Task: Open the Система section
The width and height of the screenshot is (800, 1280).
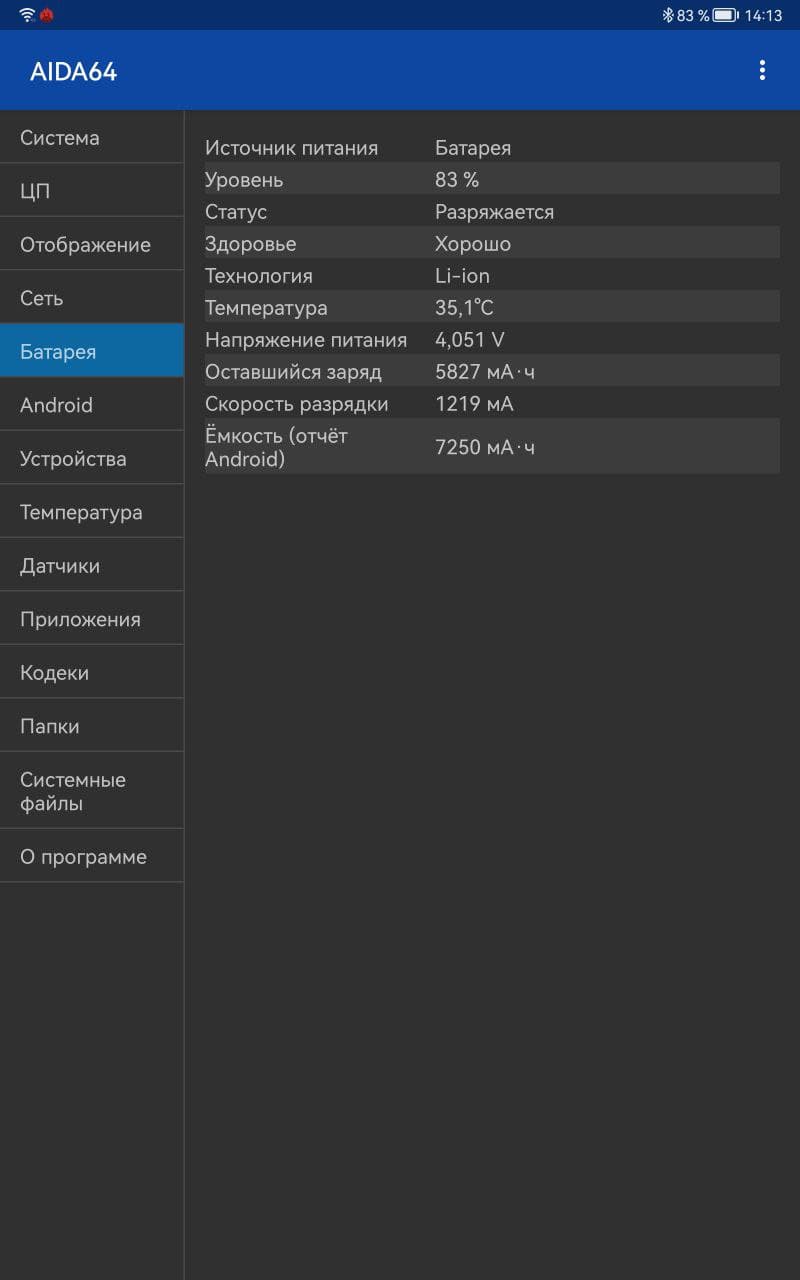Action: coord(92,138)
